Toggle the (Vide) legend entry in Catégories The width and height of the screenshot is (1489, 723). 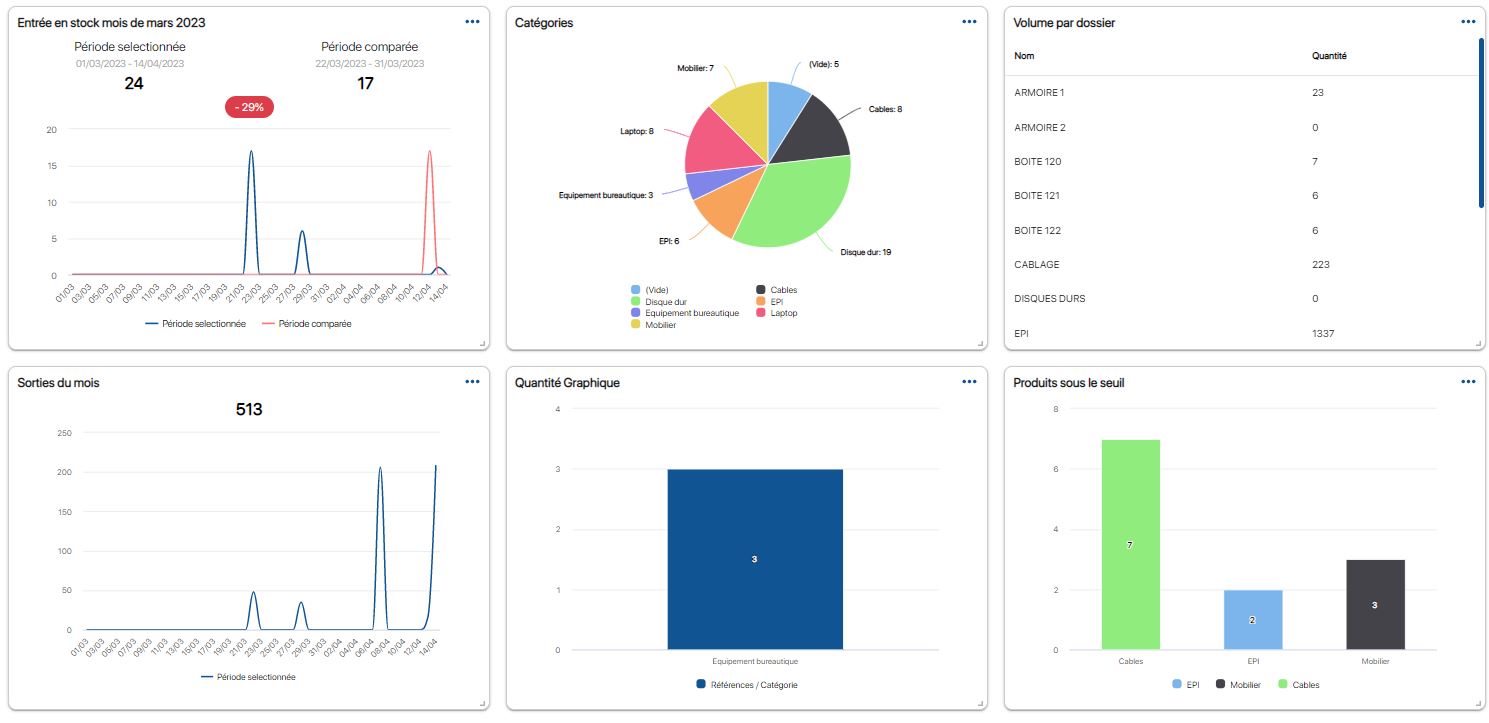coord(650,290)
